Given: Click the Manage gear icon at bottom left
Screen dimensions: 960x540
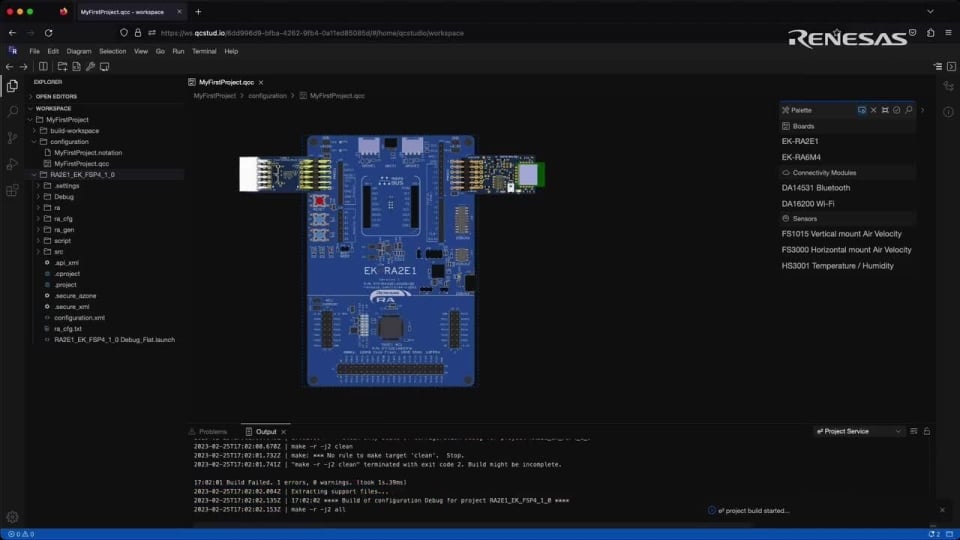Looking at the screenshot, I should 12,517.
